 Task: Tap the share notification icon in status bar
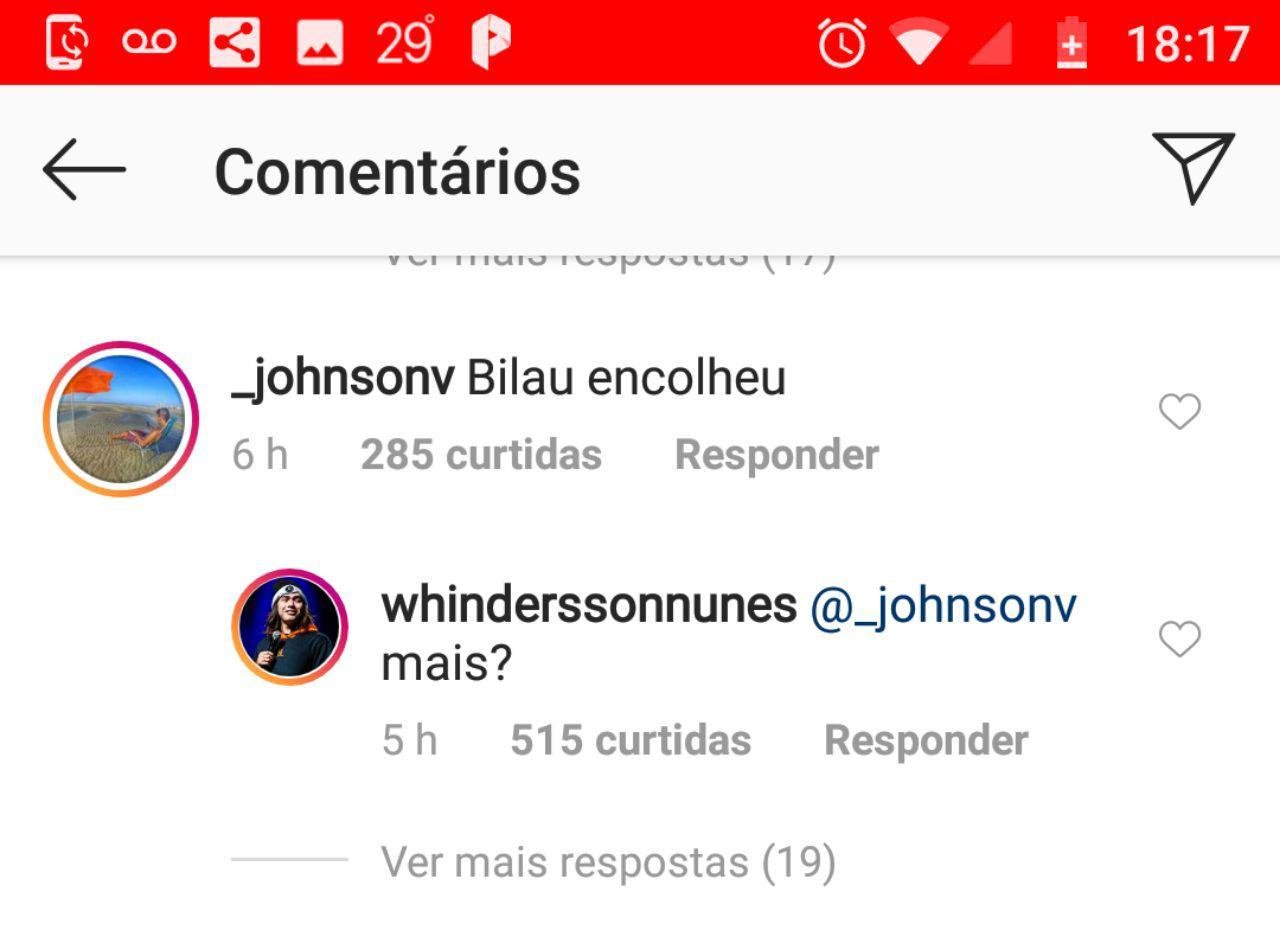pos(235,43)
